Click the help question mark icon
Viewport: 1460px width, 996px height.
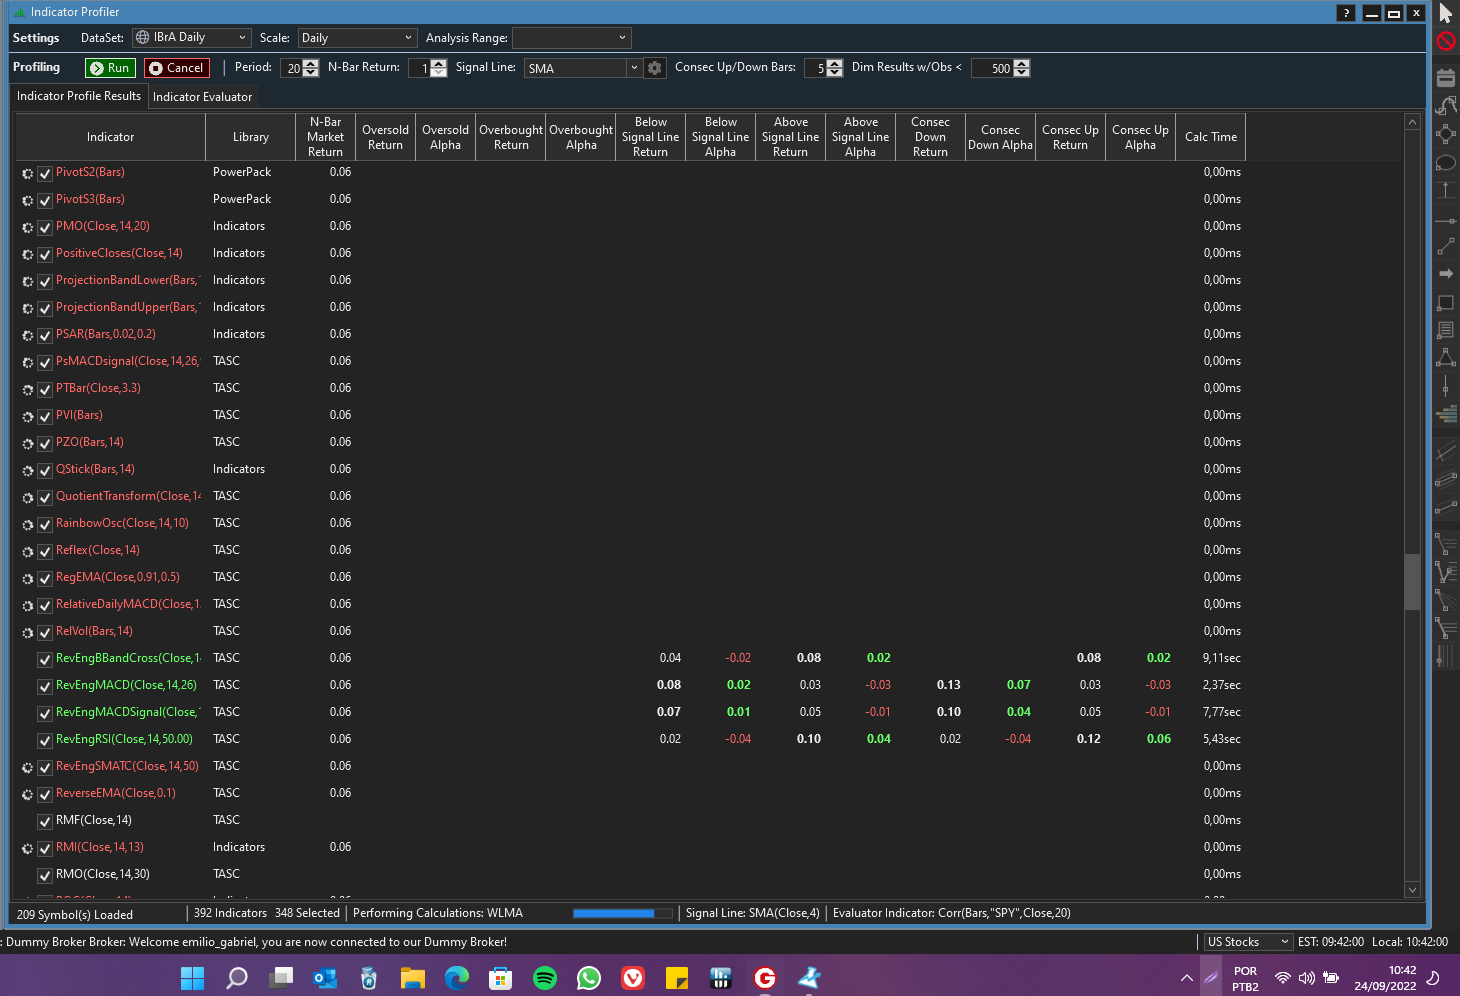click(1347, 13)
